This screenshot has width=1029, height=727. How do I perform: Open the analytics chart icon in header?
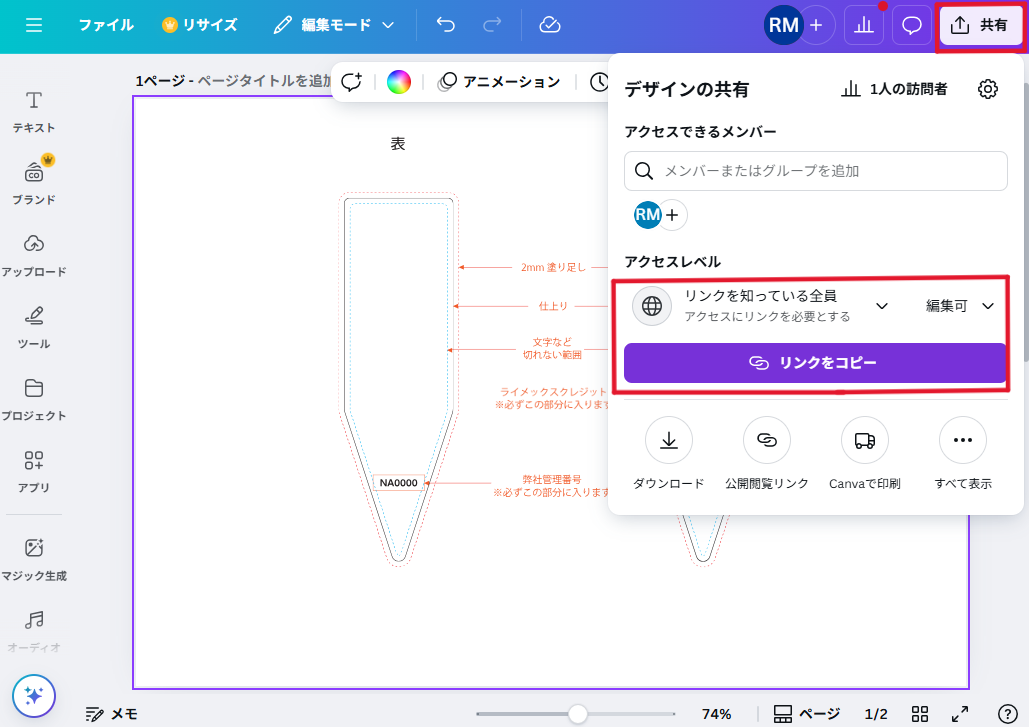click(x=864, y=26)
